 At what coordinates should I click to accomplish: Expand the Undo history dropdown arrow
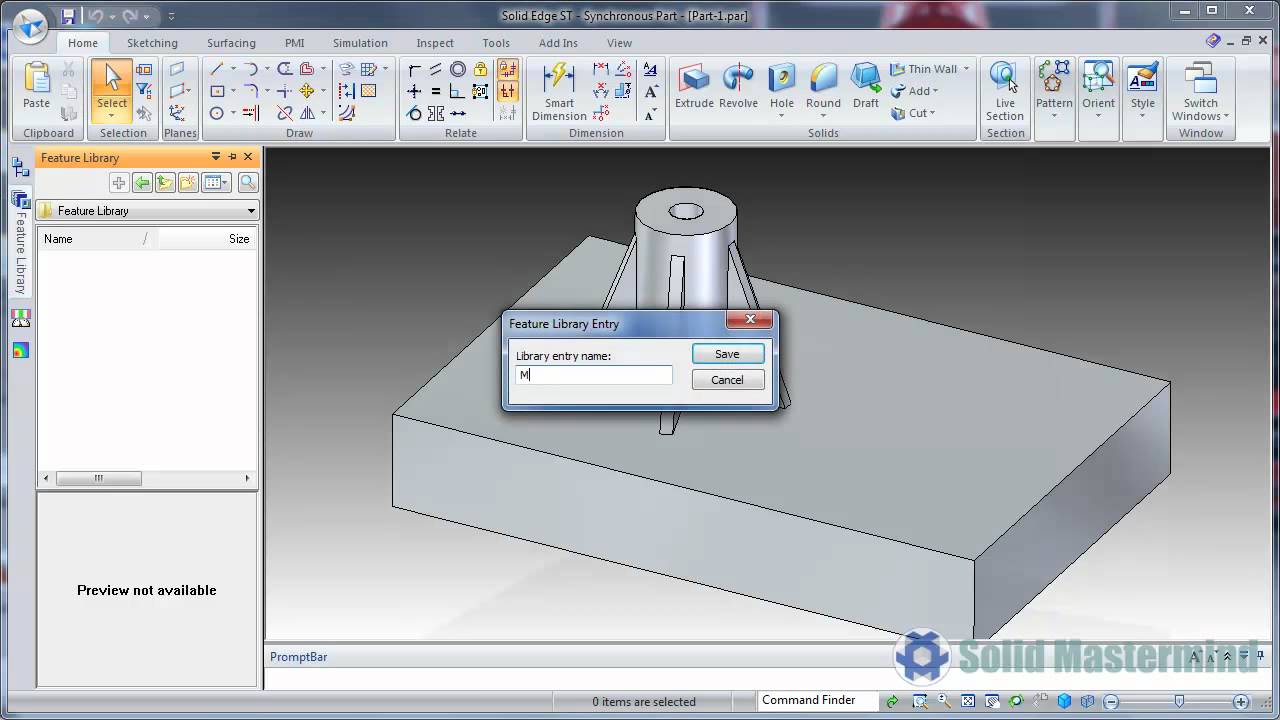click(111, 17)
